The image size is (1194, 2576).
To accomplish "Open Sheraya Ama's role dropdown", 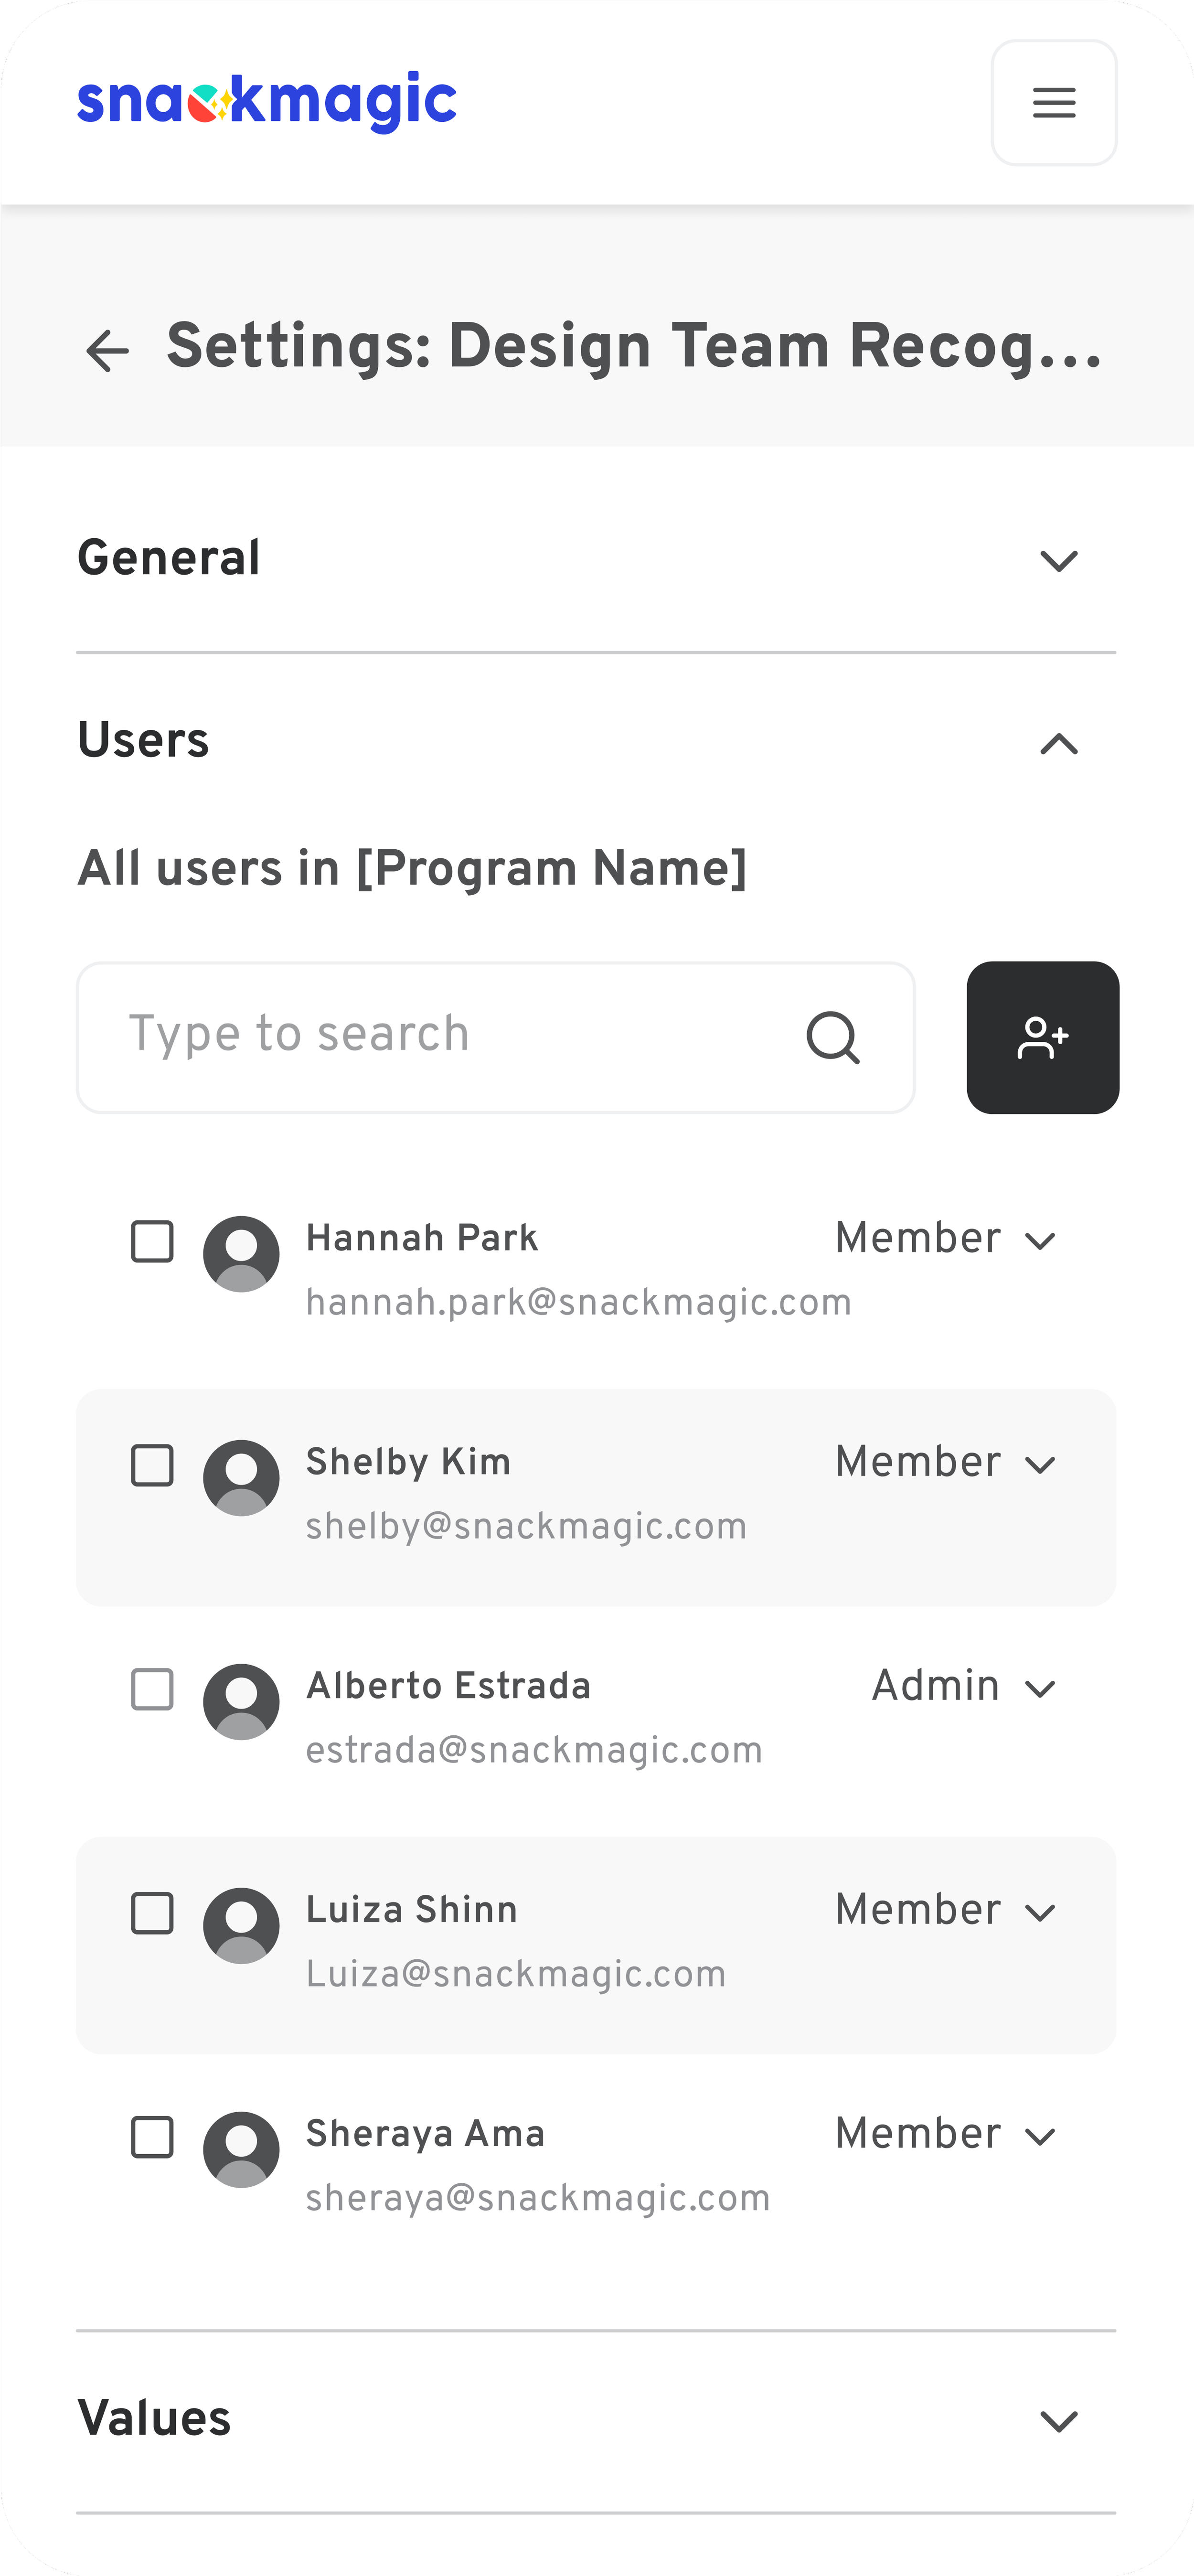I will [946, 2135].
